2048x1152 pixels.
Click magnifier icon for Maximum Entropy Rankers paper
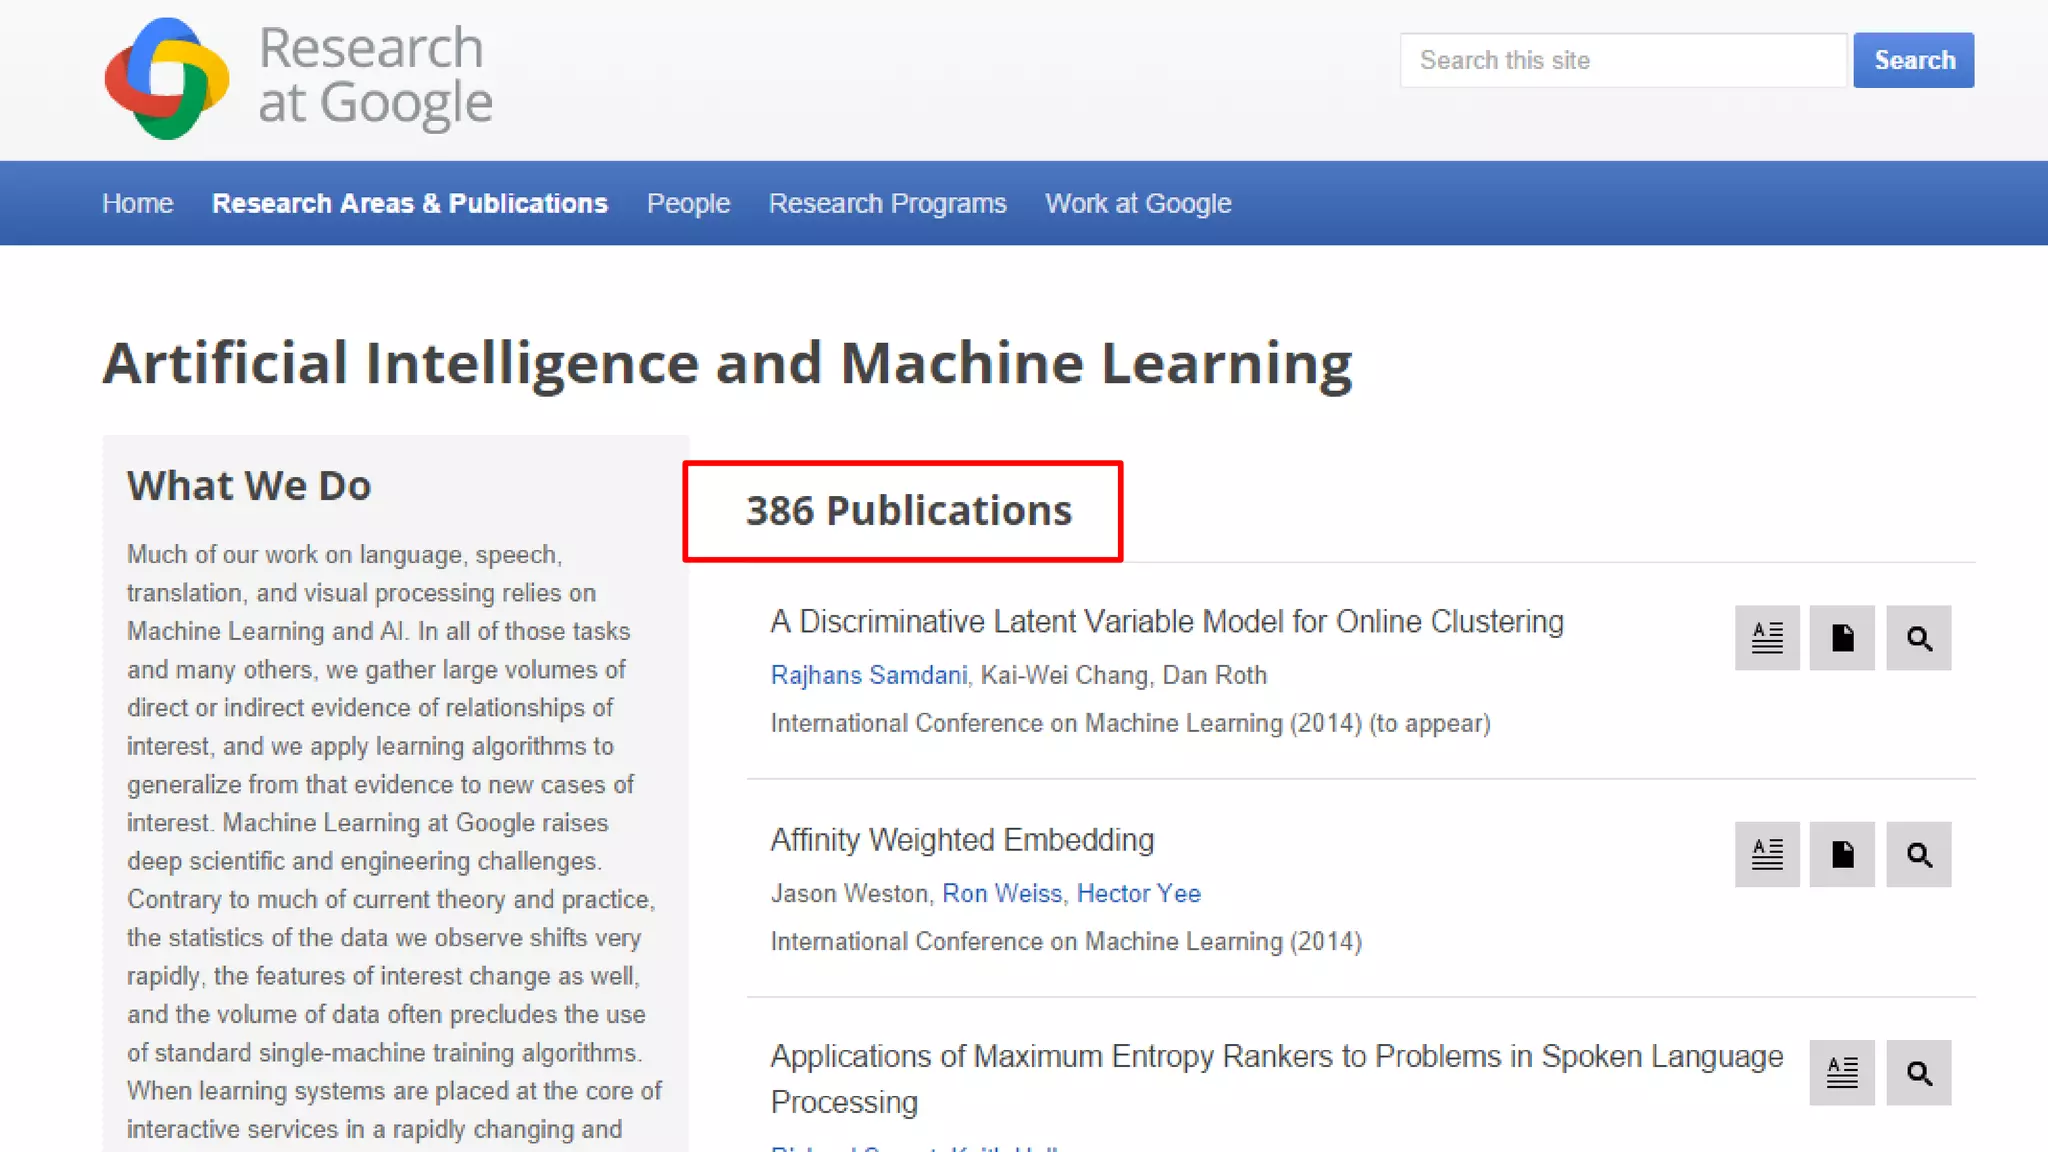[x=1918, y=1073]
